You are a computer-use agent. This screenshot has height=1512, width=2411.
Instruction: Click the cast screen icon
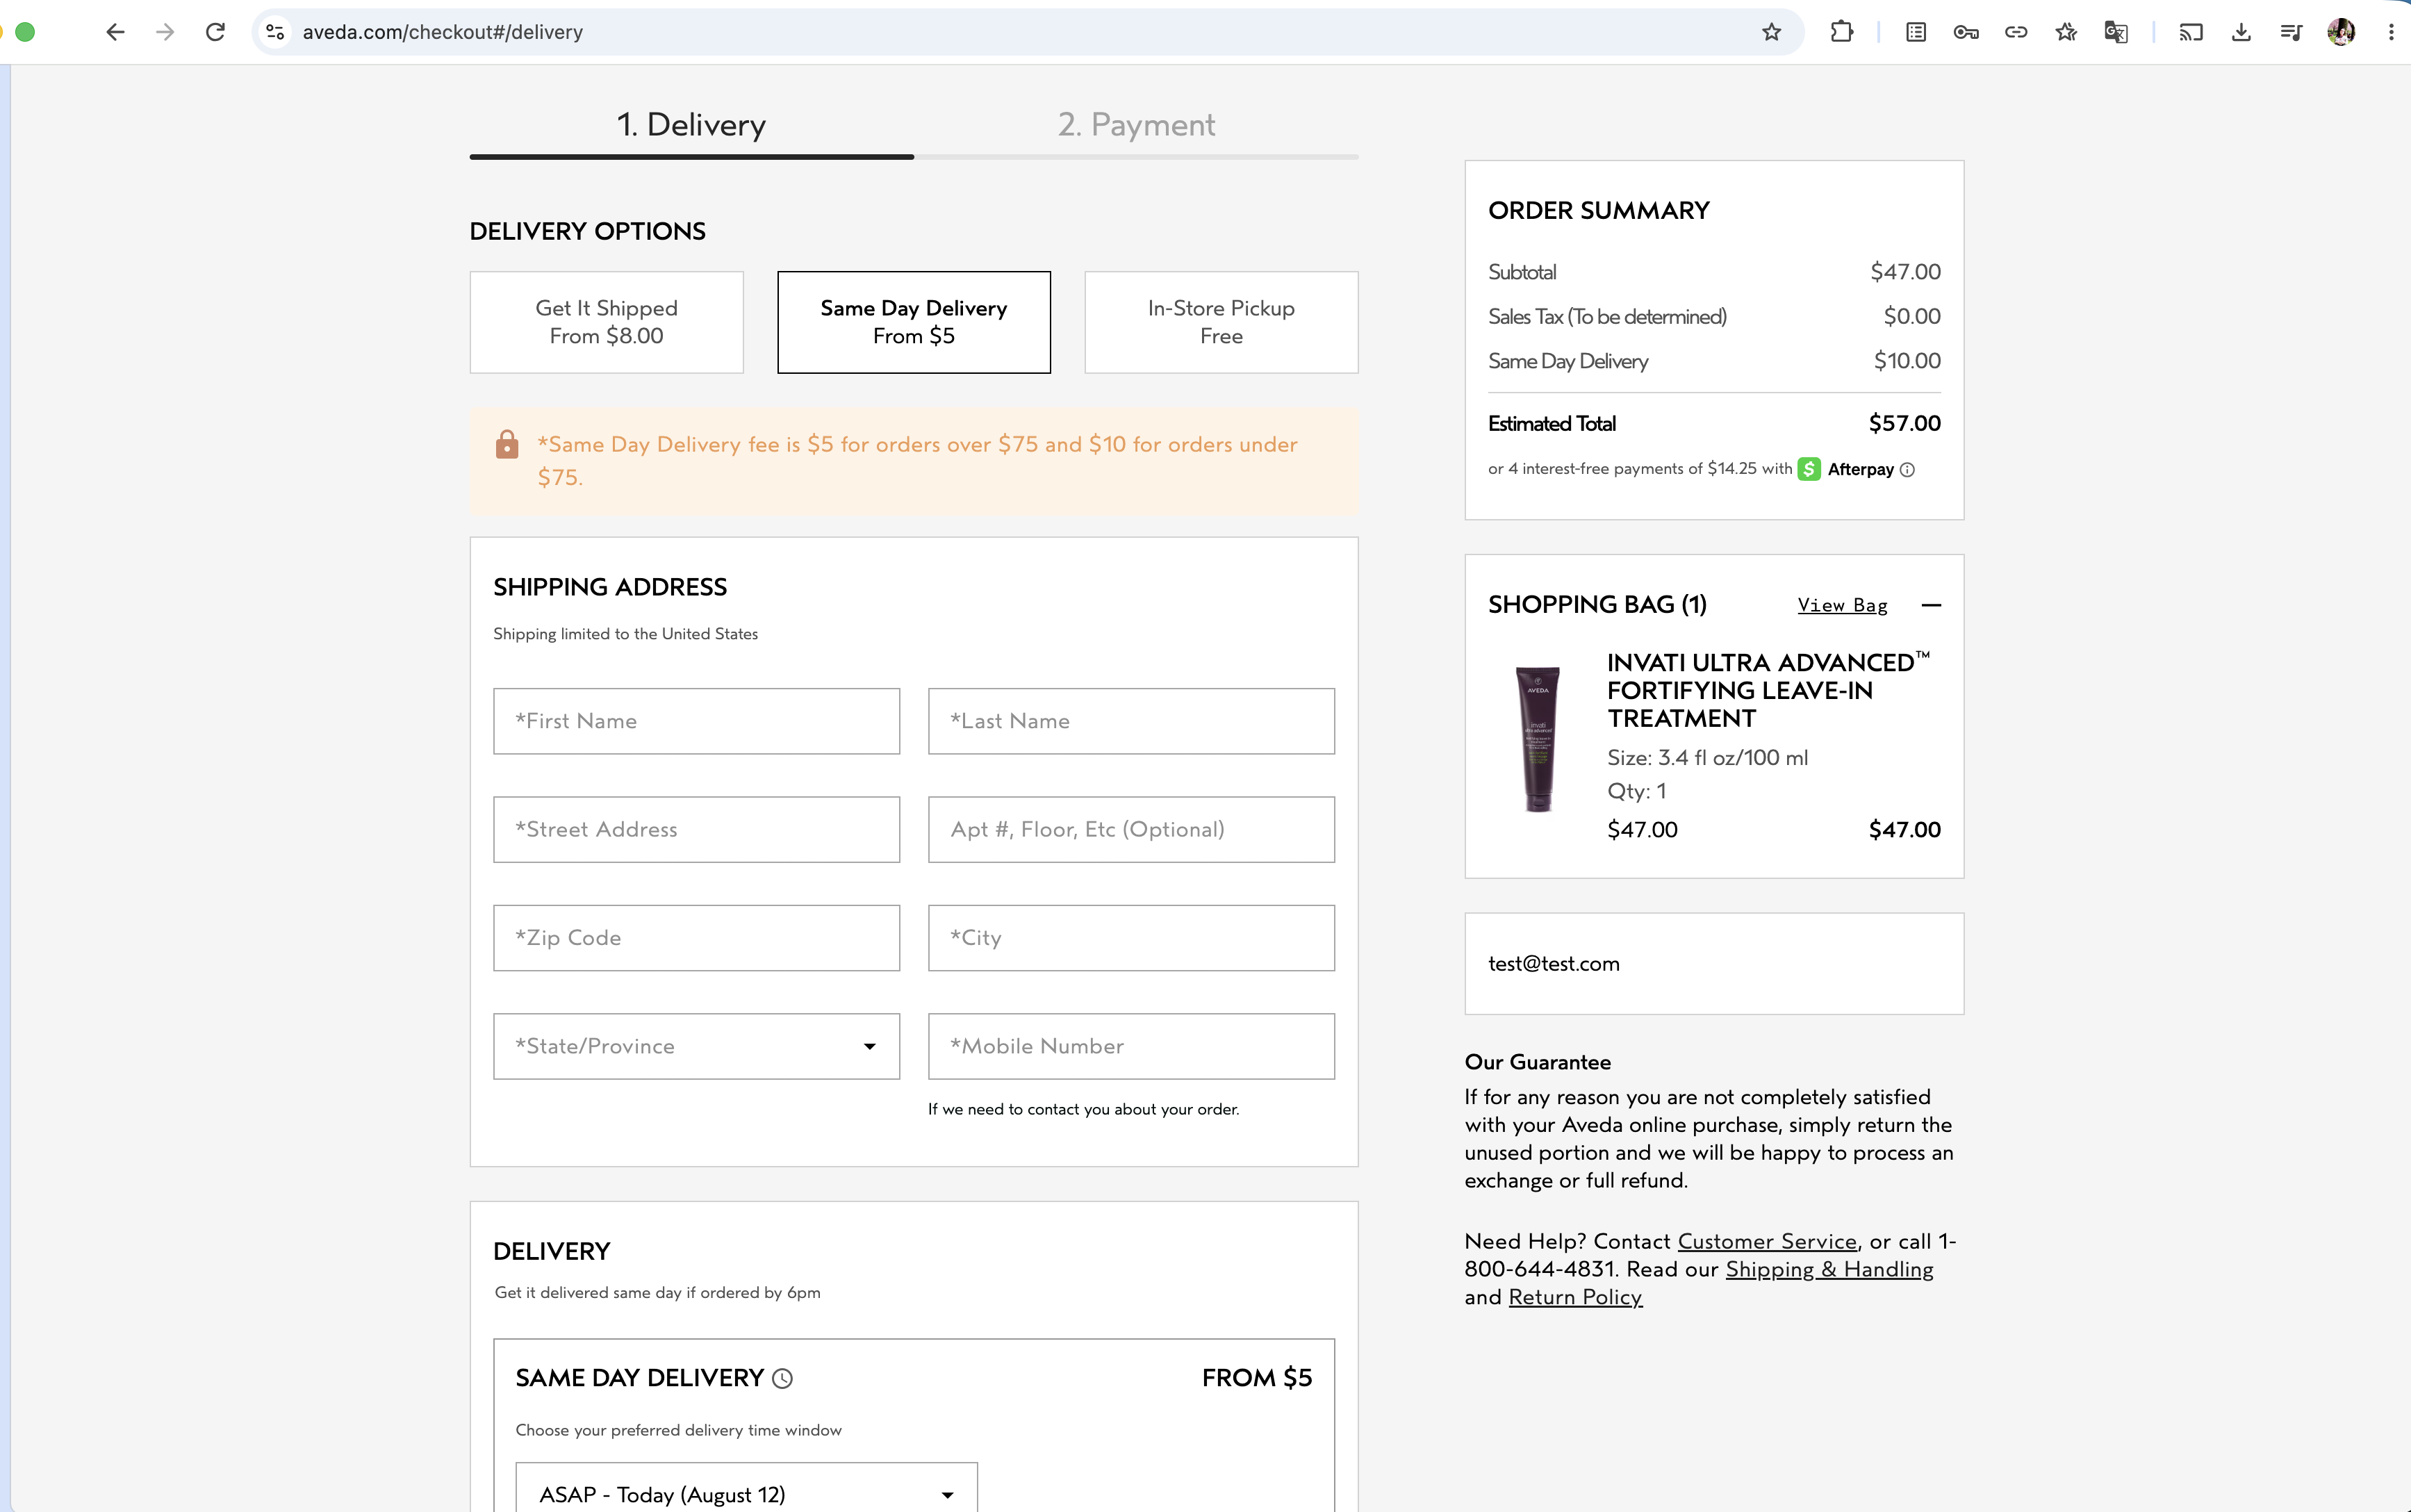pos(2191,32)
